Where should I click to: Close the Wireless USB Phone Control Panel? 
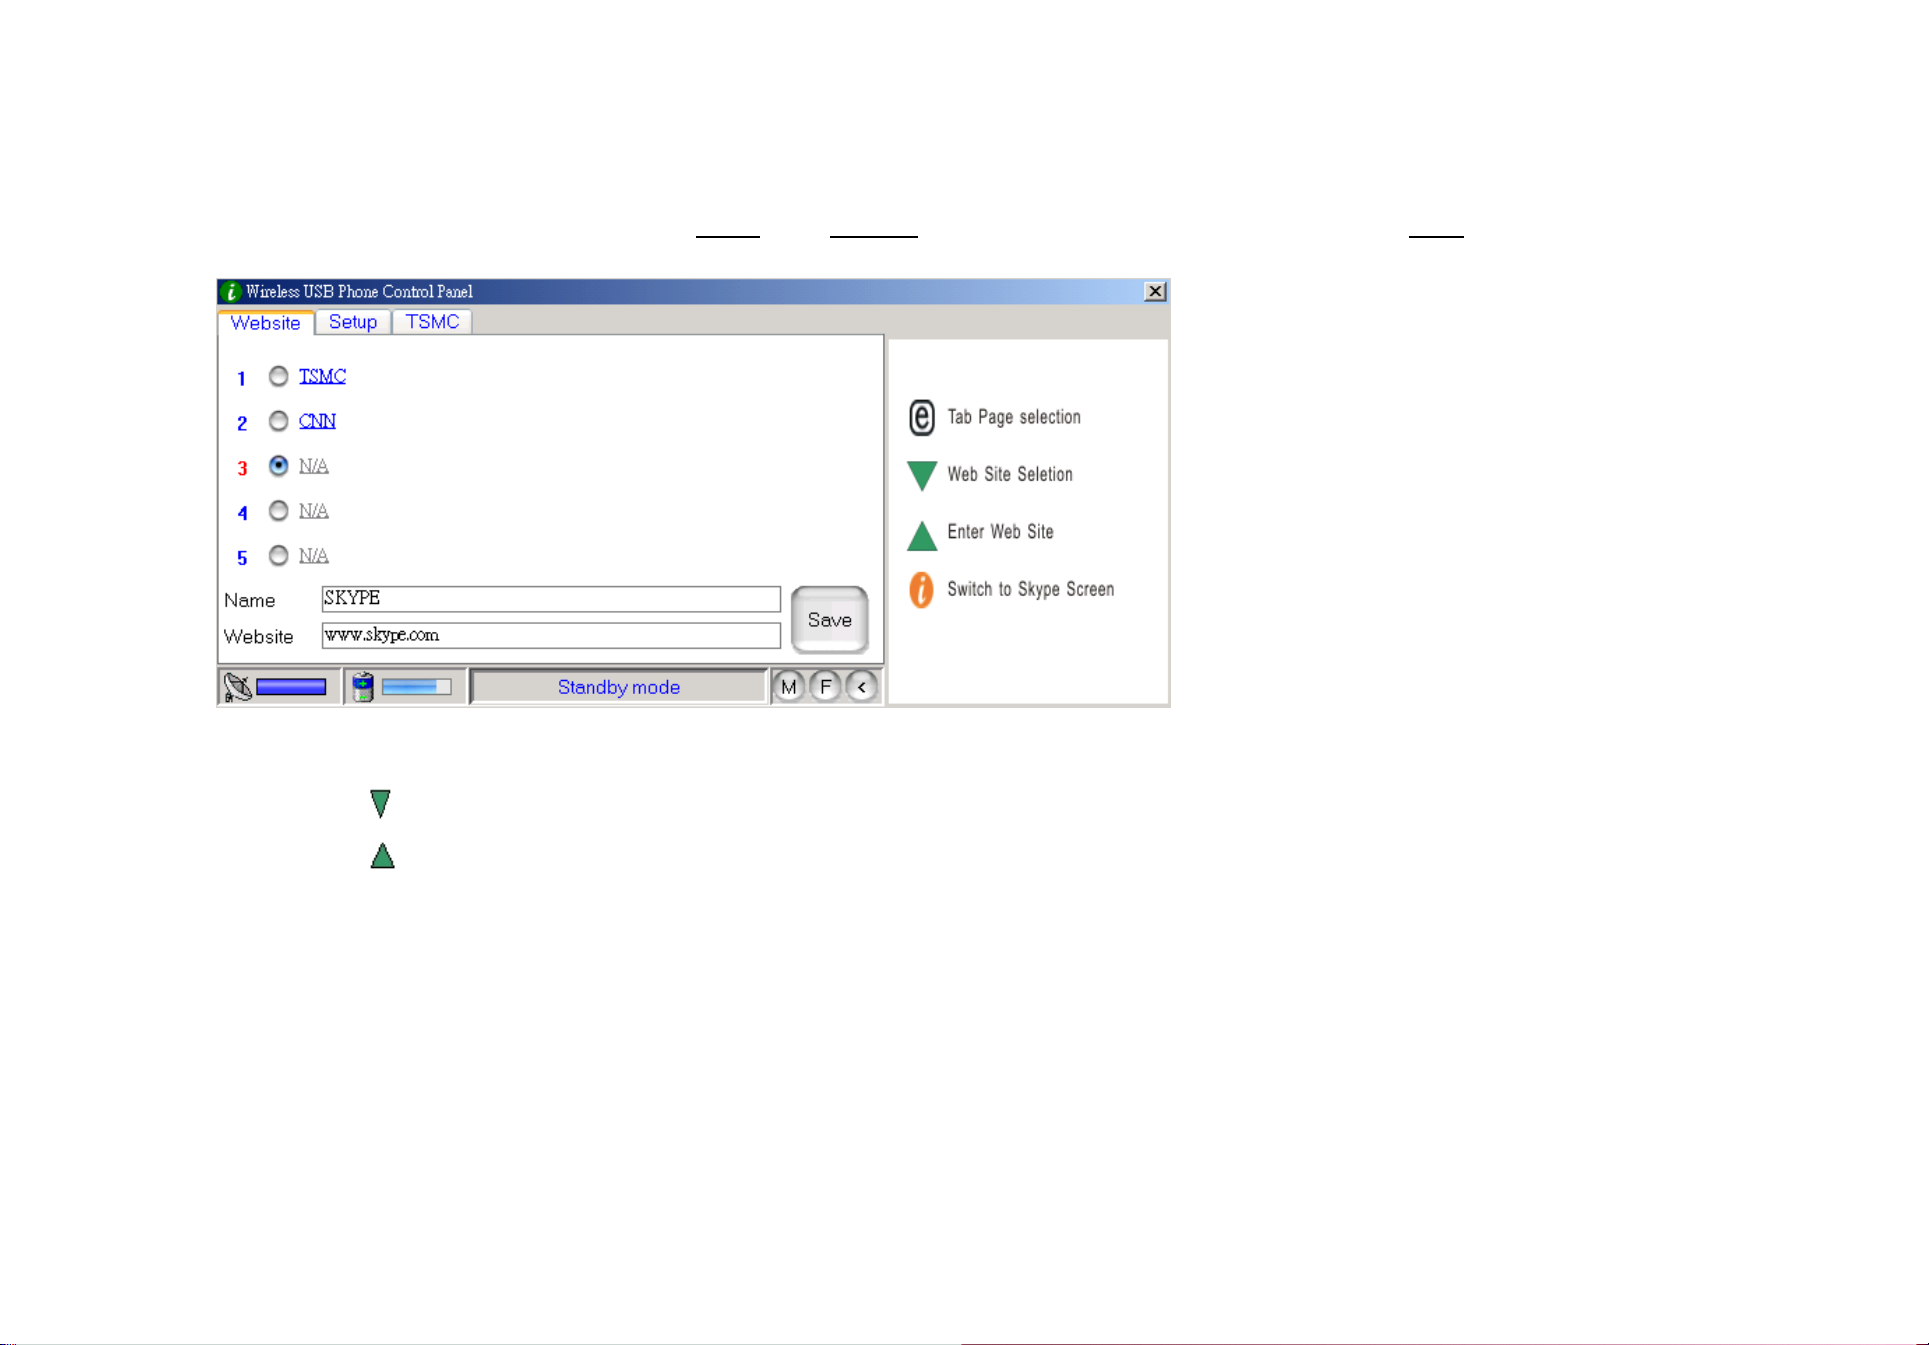click(1155, 292)
